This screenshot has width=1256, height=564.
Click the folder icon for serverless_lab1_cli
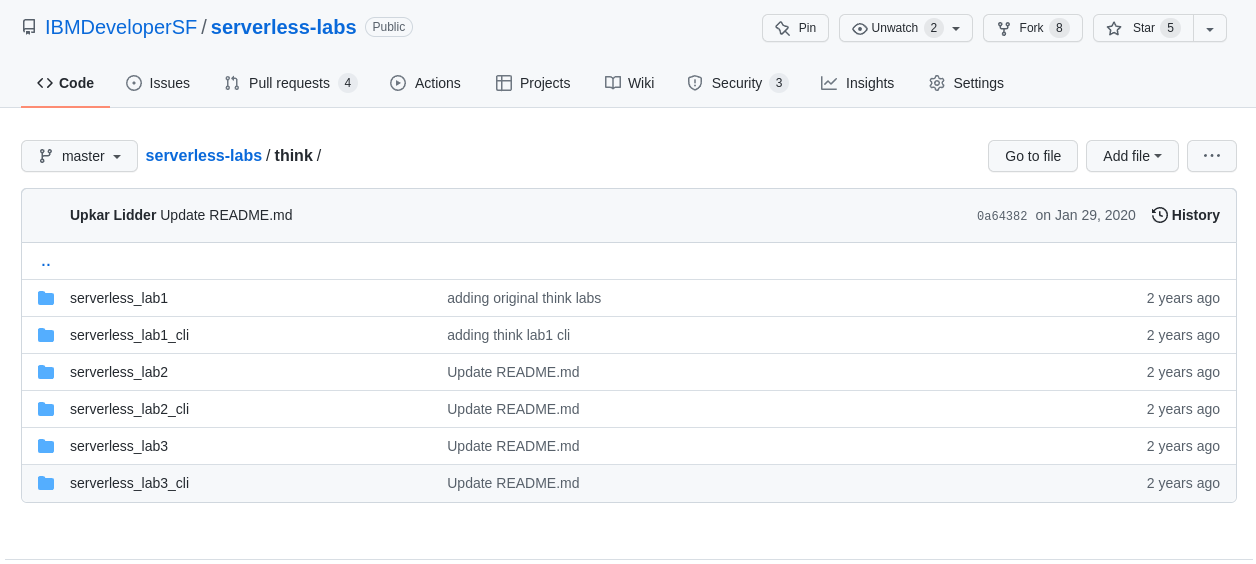click(x=46, y=335)
